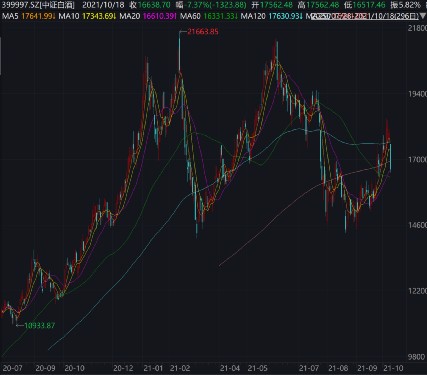Select the MA120 indicator value 17630.93
The width and height of the screenshot is (427, 375).
(x=285, y=16)
